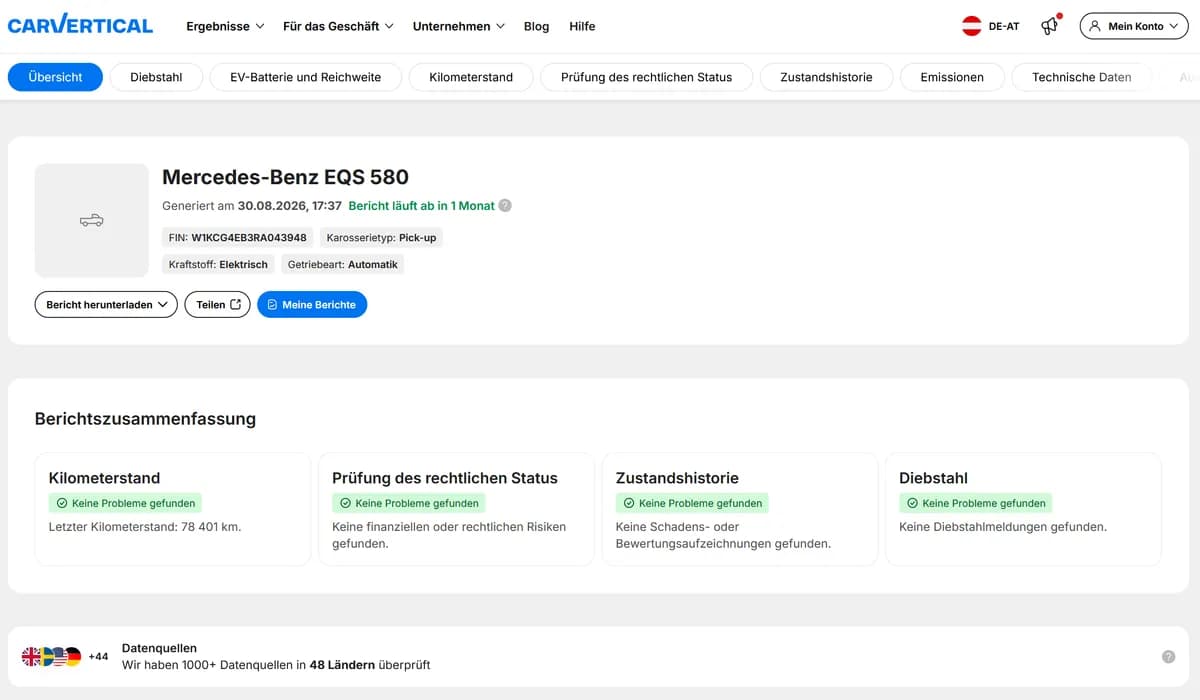The image size is (1200, 700).
Task: Switch to the Kilometerstand tab
Action: pos(471,77)
